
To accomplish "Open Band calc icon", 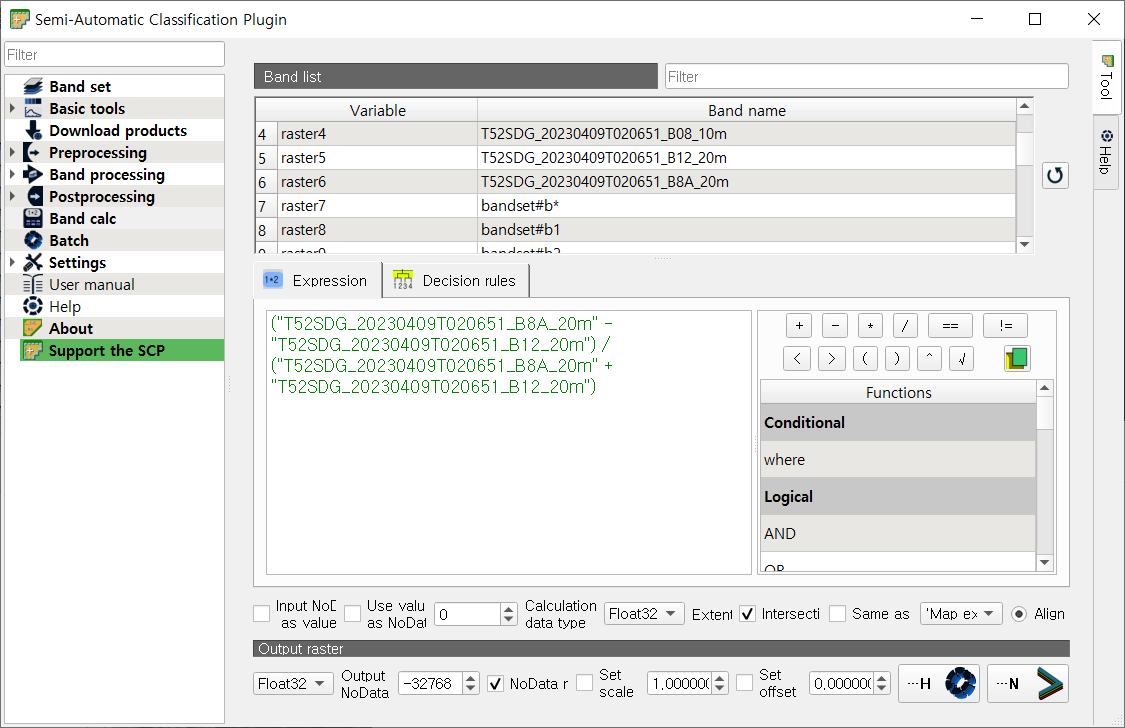I will click(x=33, y=218).
